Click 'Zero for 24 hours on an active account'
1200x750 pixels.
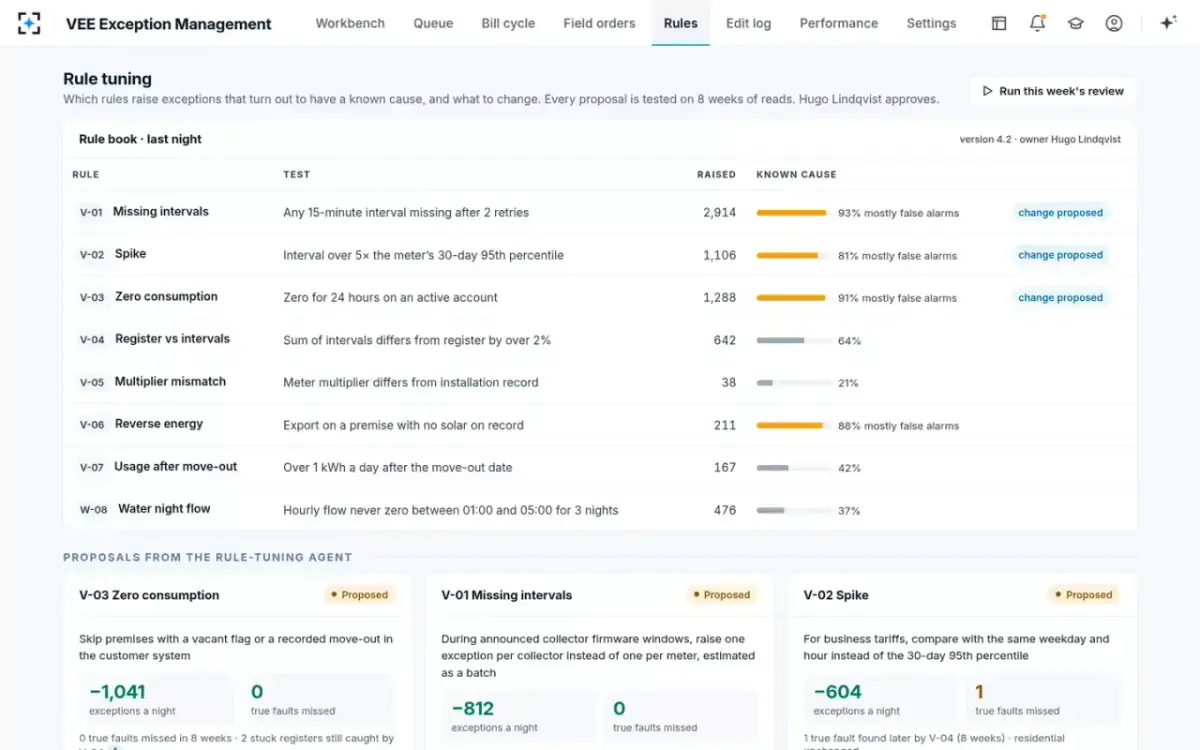click(390, 297)
